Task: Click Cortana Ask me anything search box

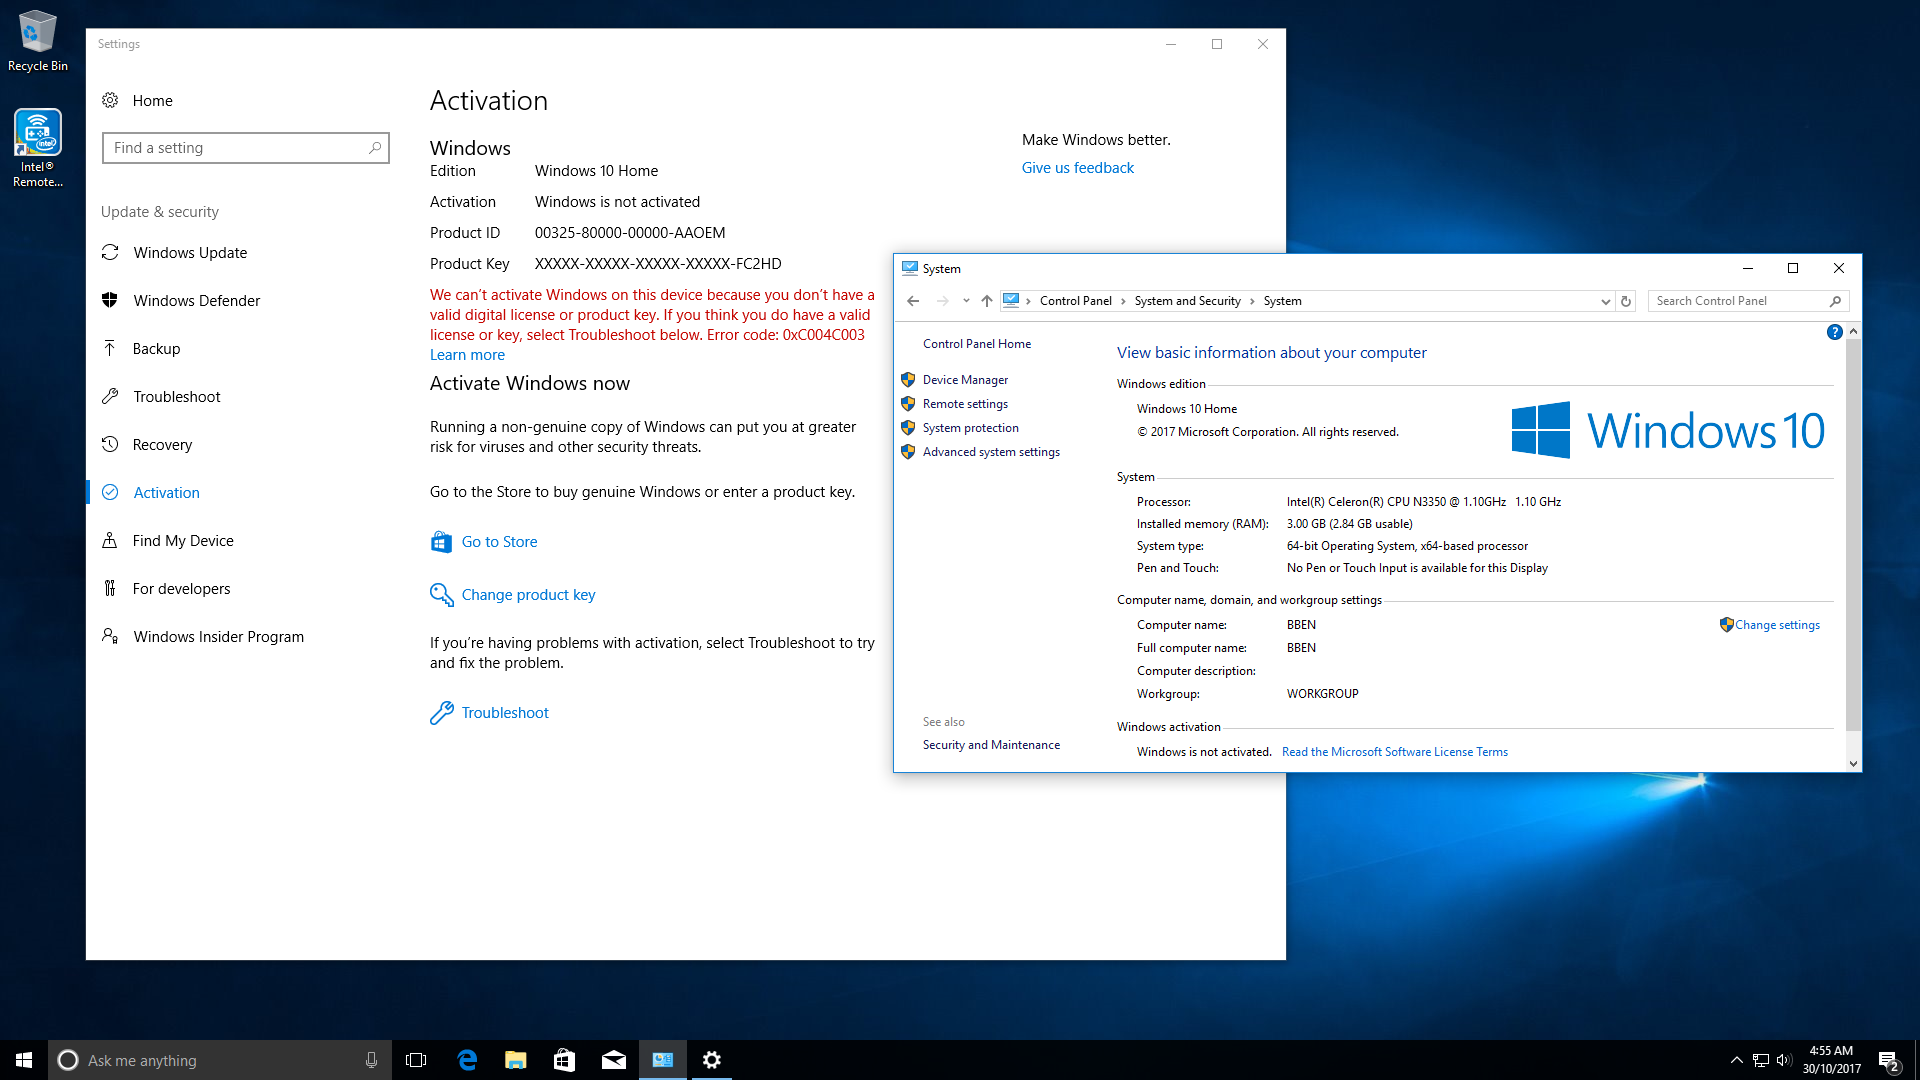Action: click(220, 1060)
